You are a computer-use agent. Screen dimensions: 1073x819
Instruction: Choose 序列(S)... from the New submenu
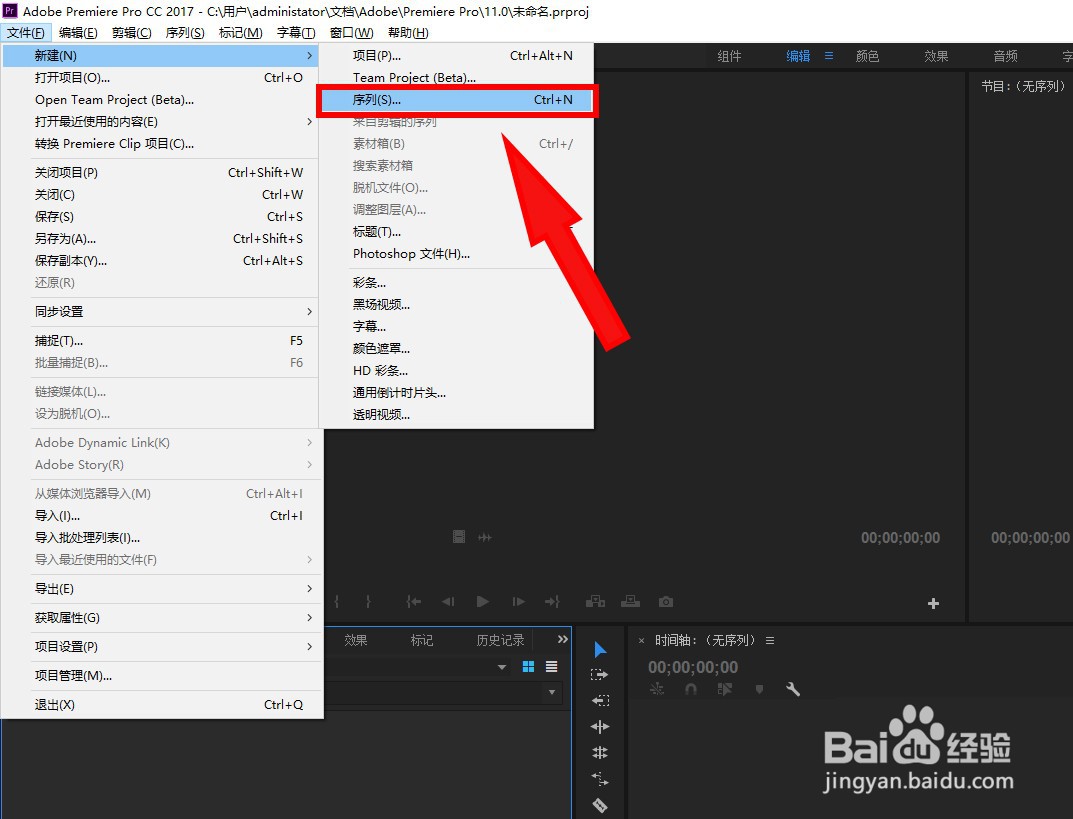click(457, 100)
